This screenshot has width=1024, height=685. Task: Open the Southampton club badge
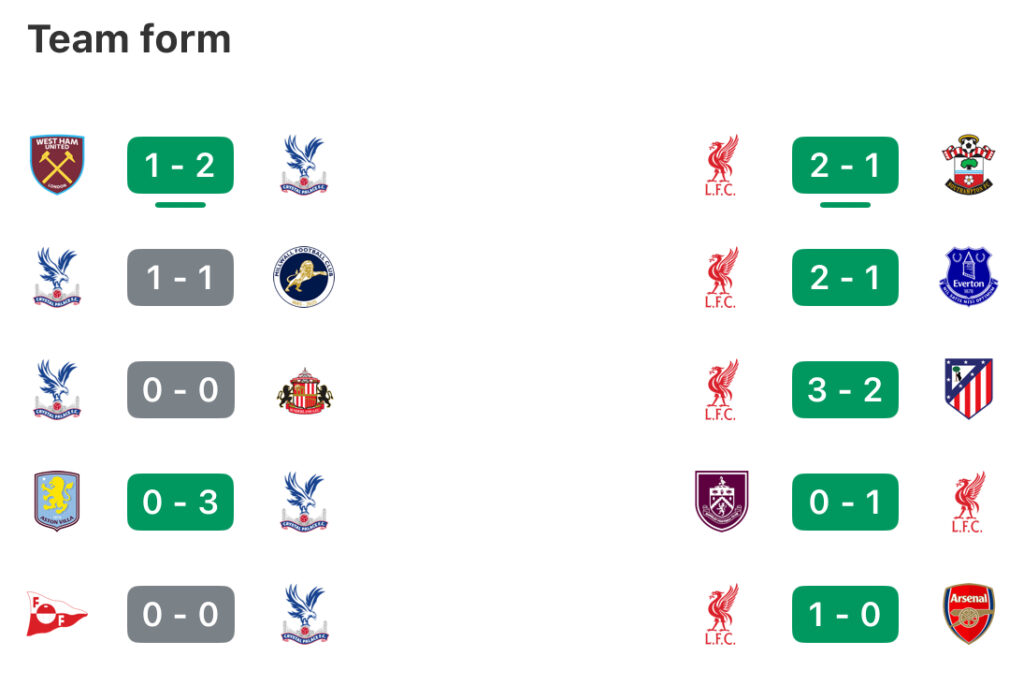[968, 164]
